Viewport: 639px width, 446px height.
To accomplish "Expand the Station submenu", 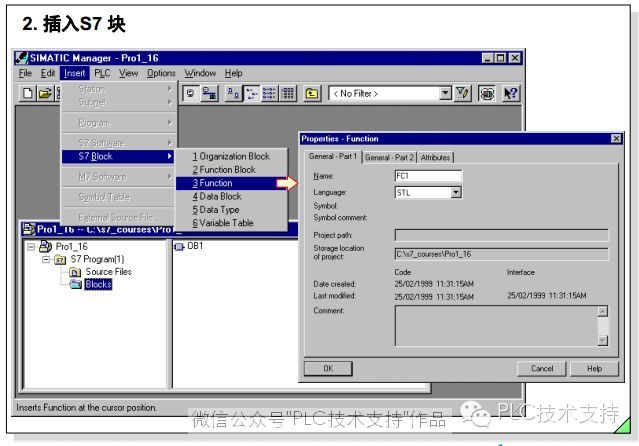I will [x=170, y=88].
